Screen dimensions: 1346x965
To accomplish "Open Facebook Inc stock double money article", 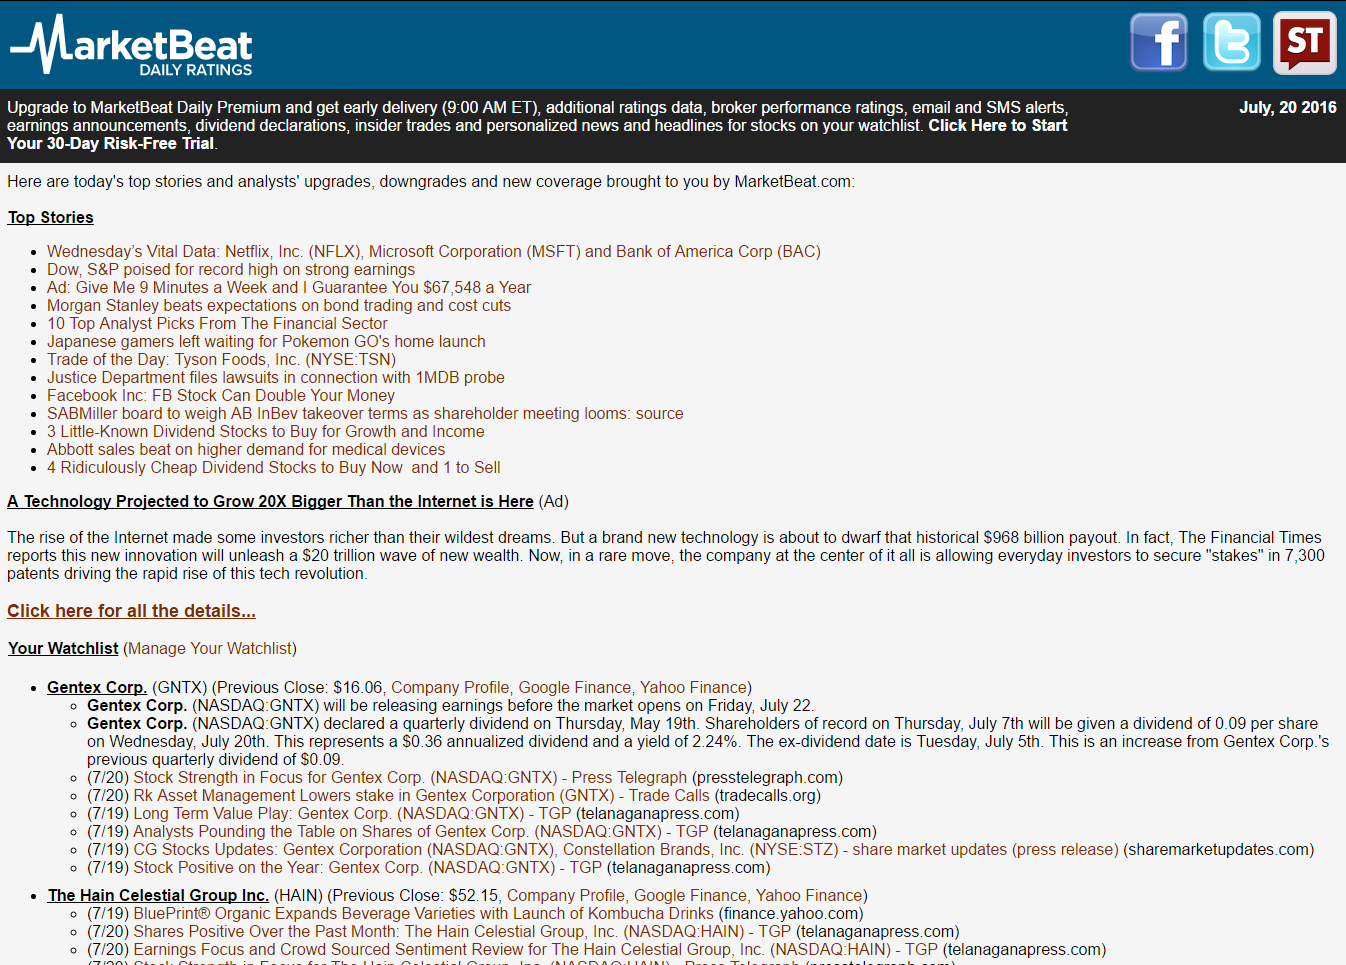I will (x=220, y=396).
